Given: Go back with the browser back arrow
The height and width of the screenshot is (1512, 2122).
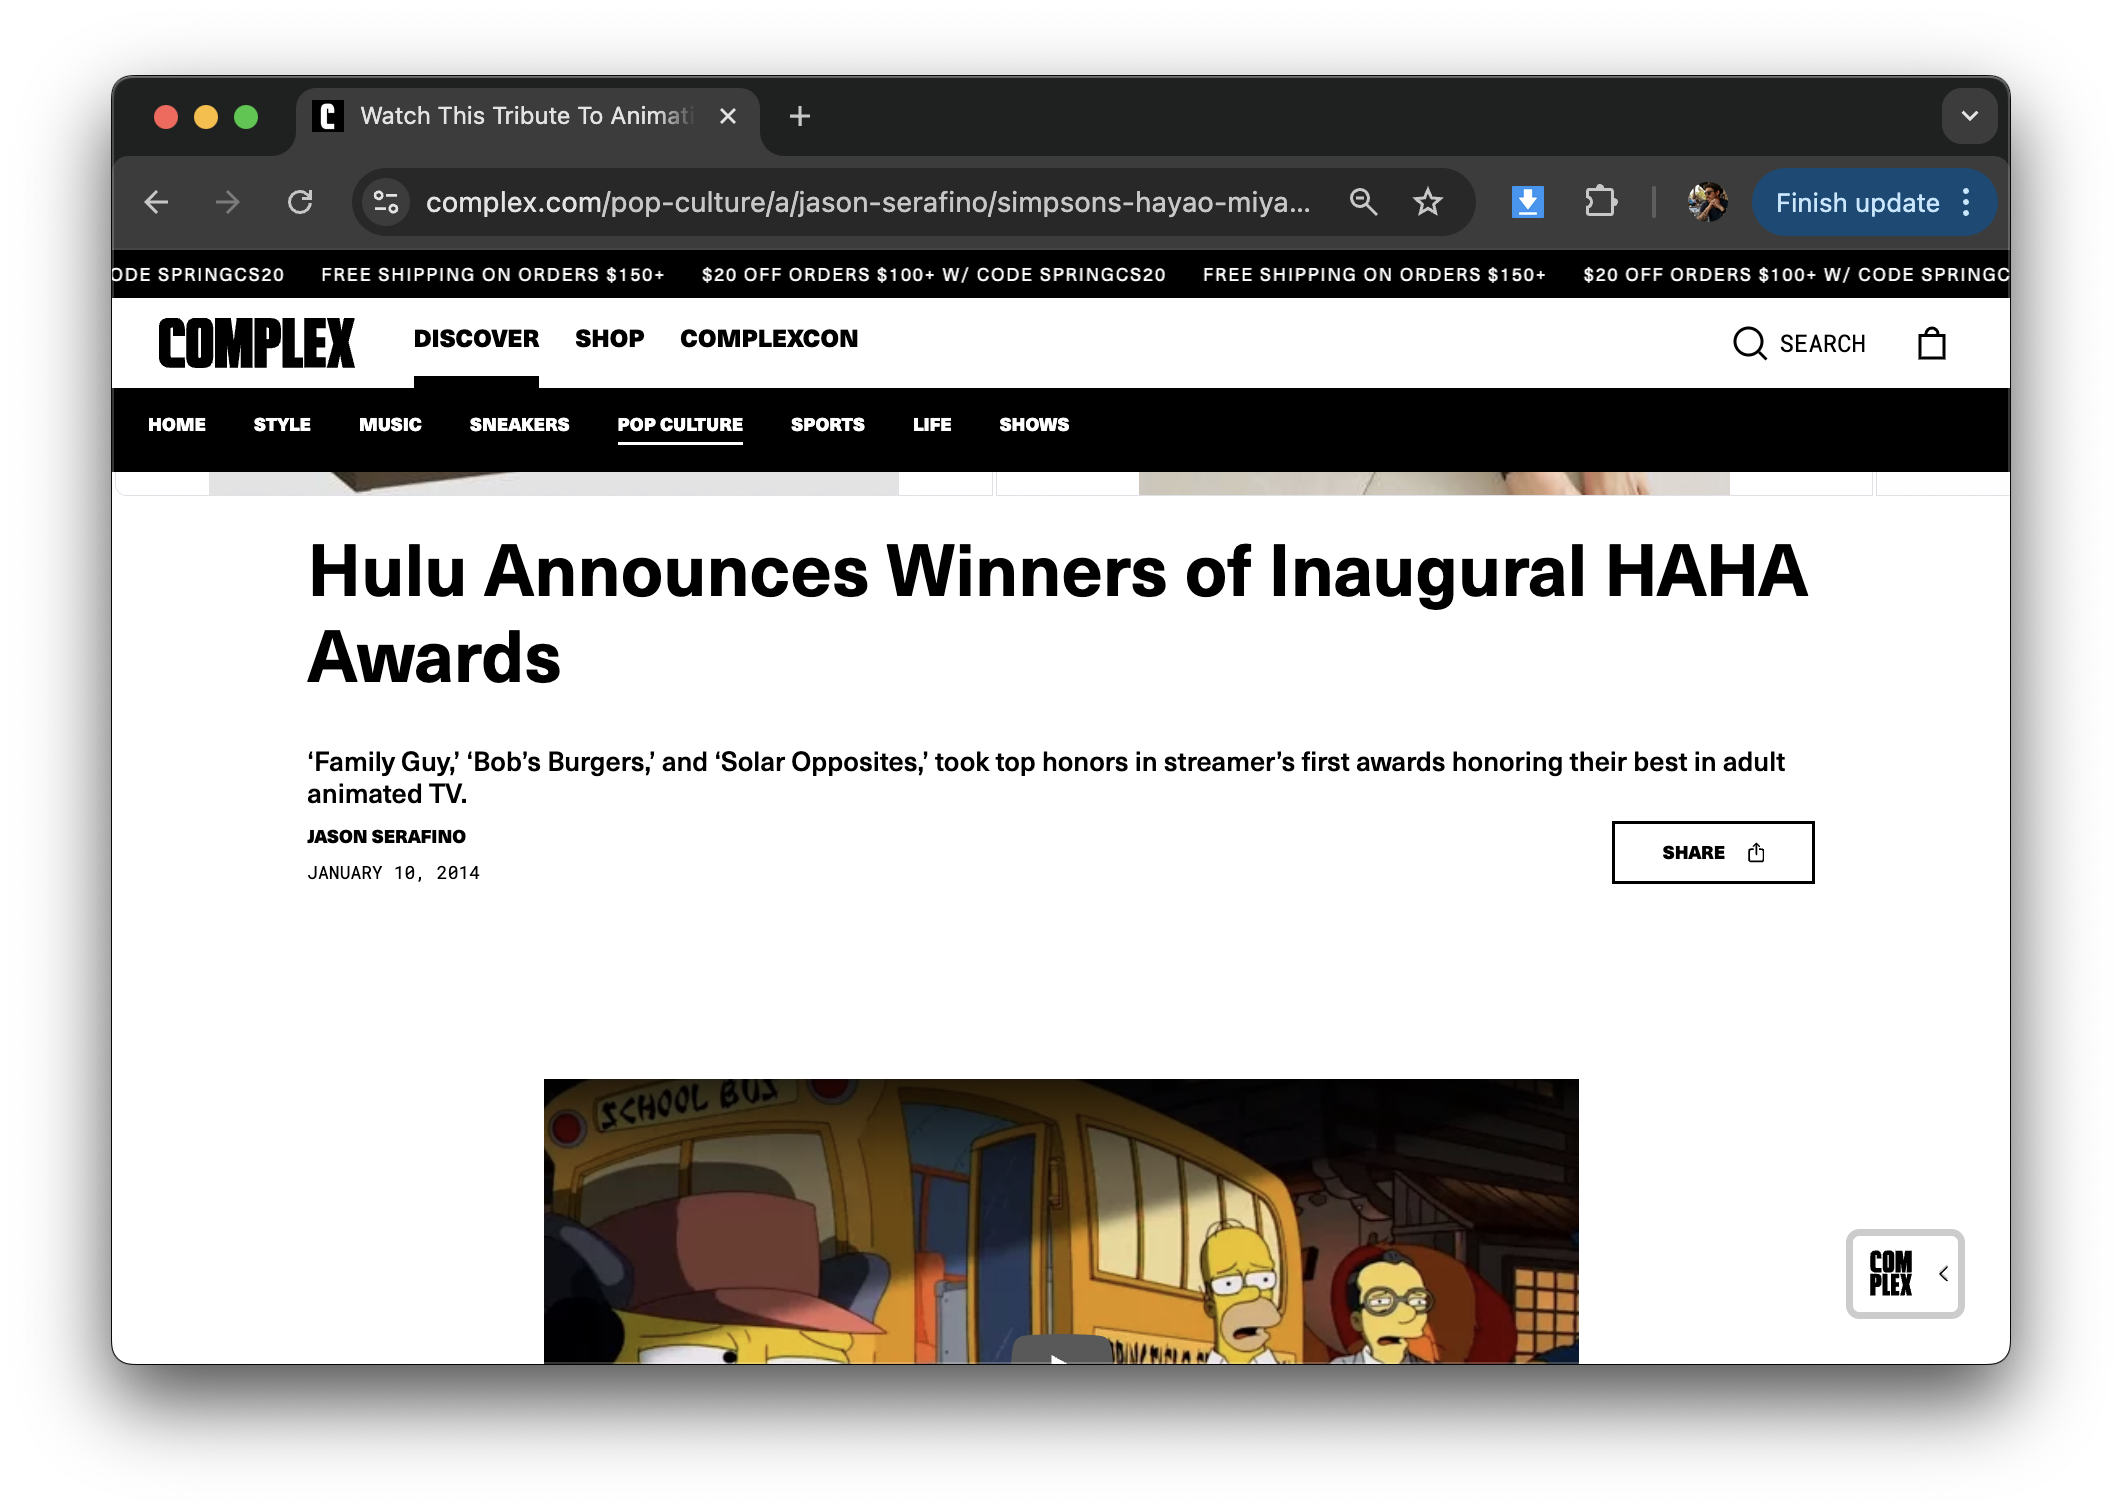Looking at the screenshot, I should [156, 202].
